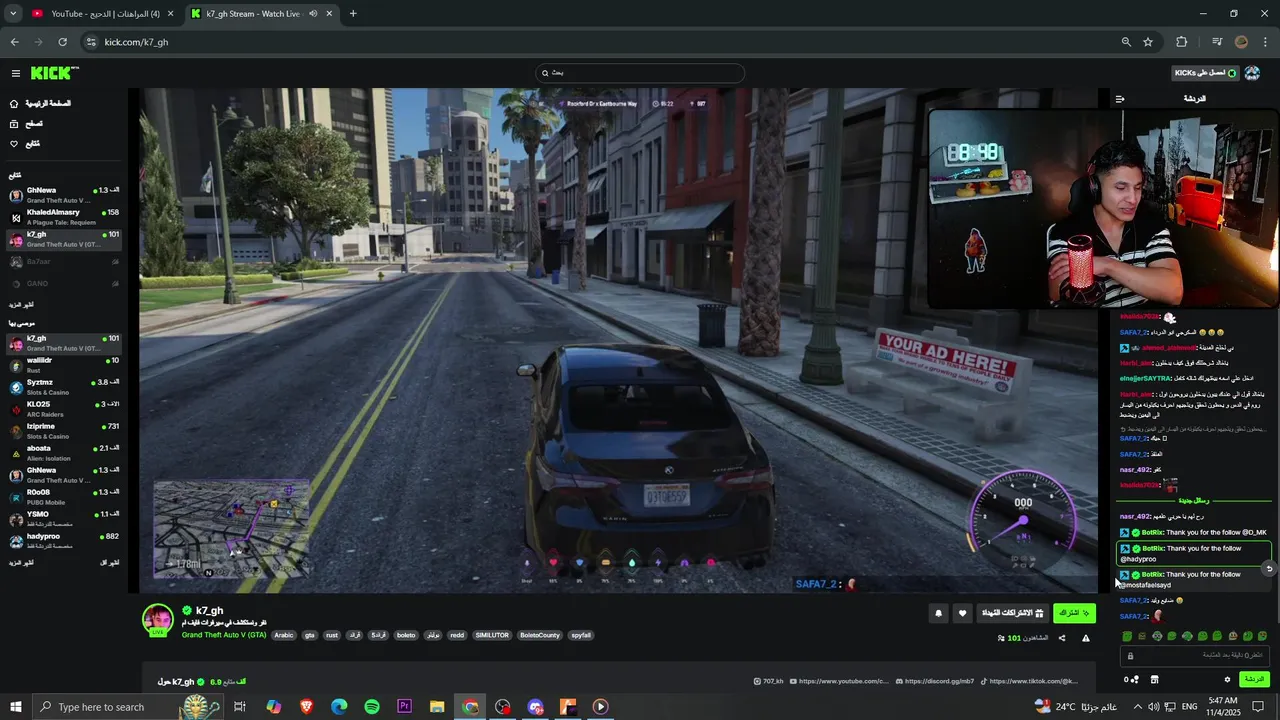Click the chat message input field
The width and height of the screenshot is (1280, 720).
point(1195,655)
